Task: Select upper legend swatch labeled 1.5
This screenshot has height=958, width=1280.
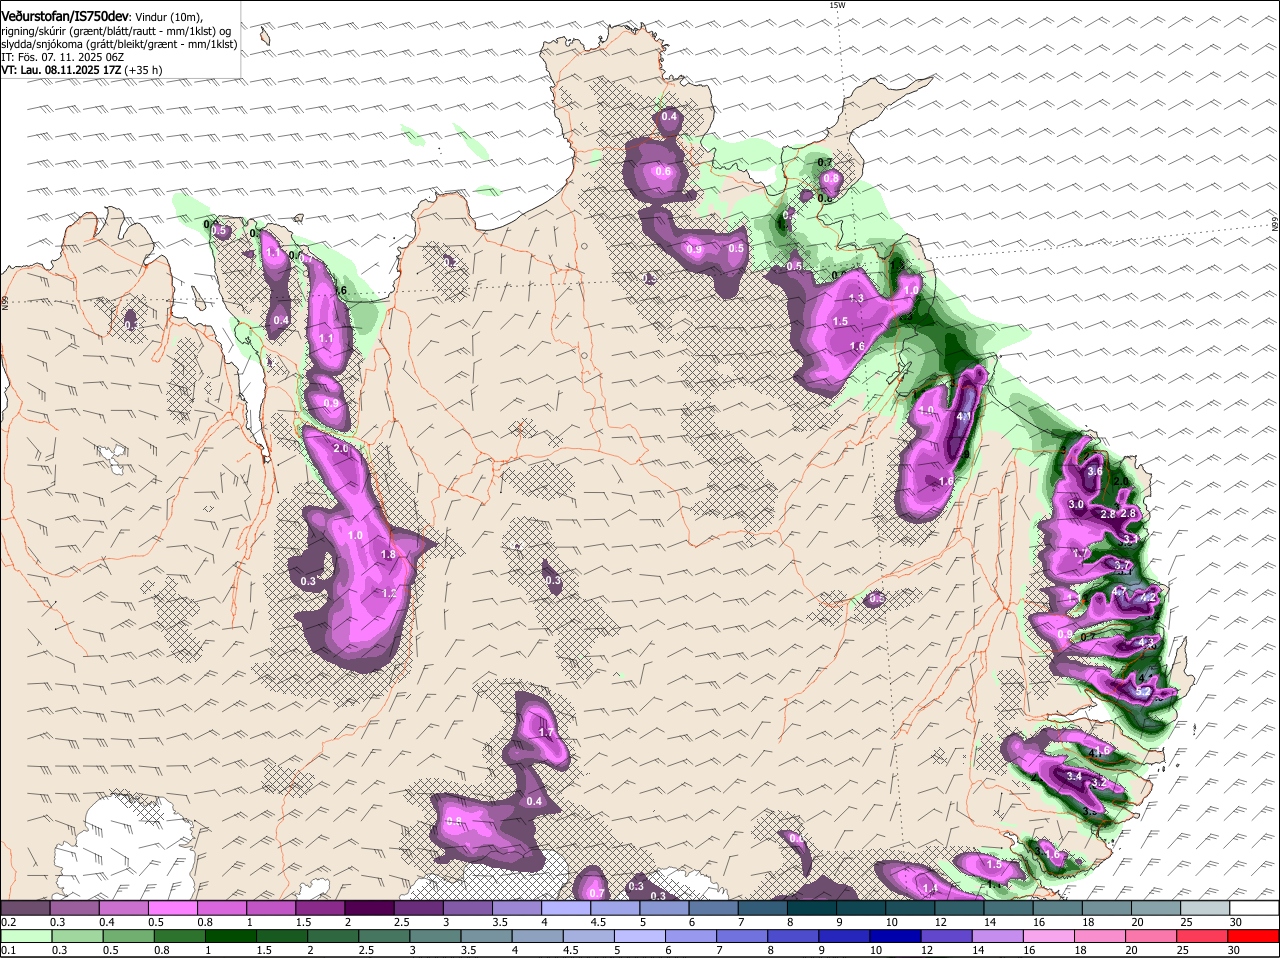Action: point(320,908)
